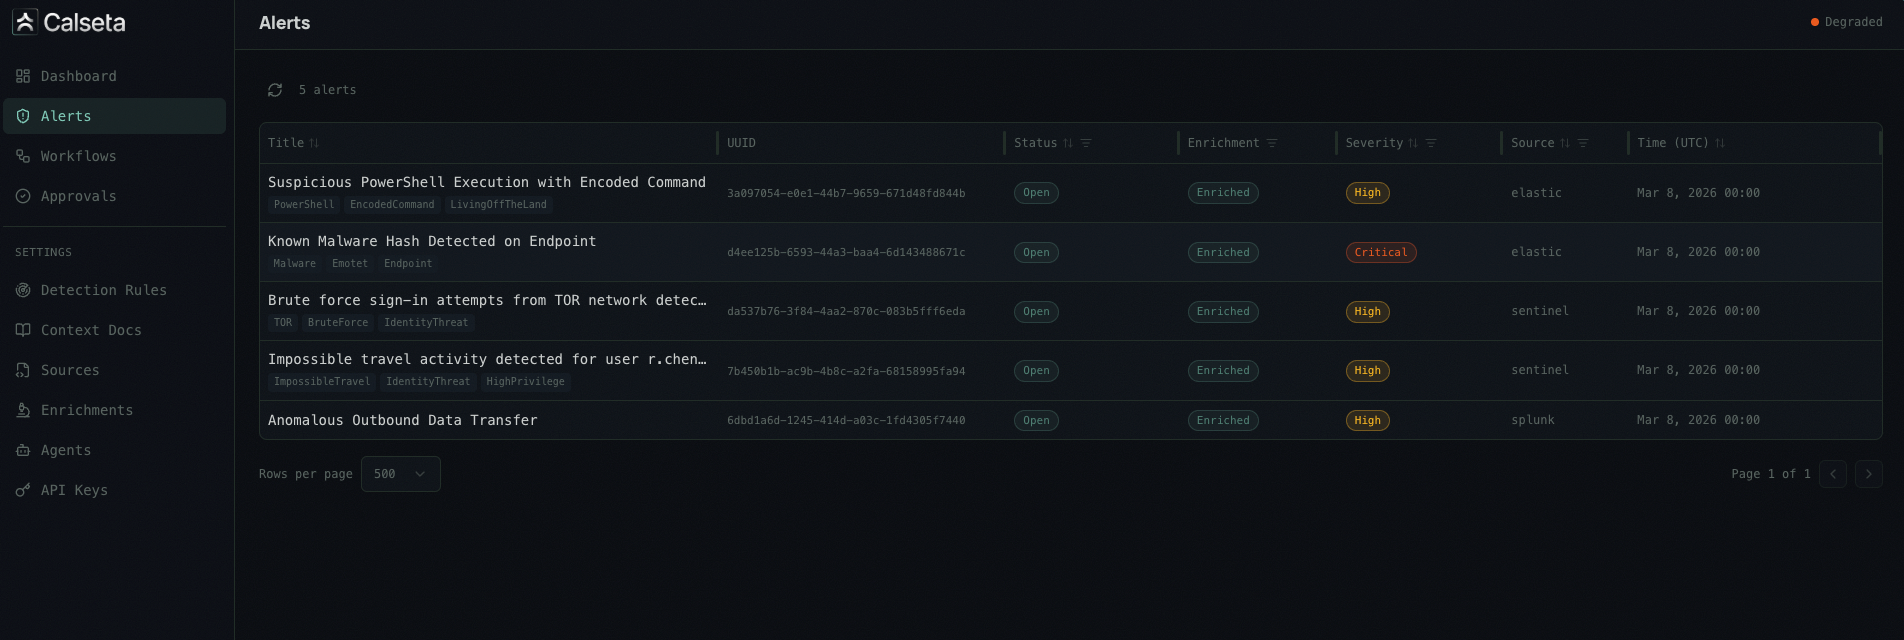Open the Known Malware Hash Detected alert
The height and width of the screenshot is (640, 1904).
tap(431, 241)
